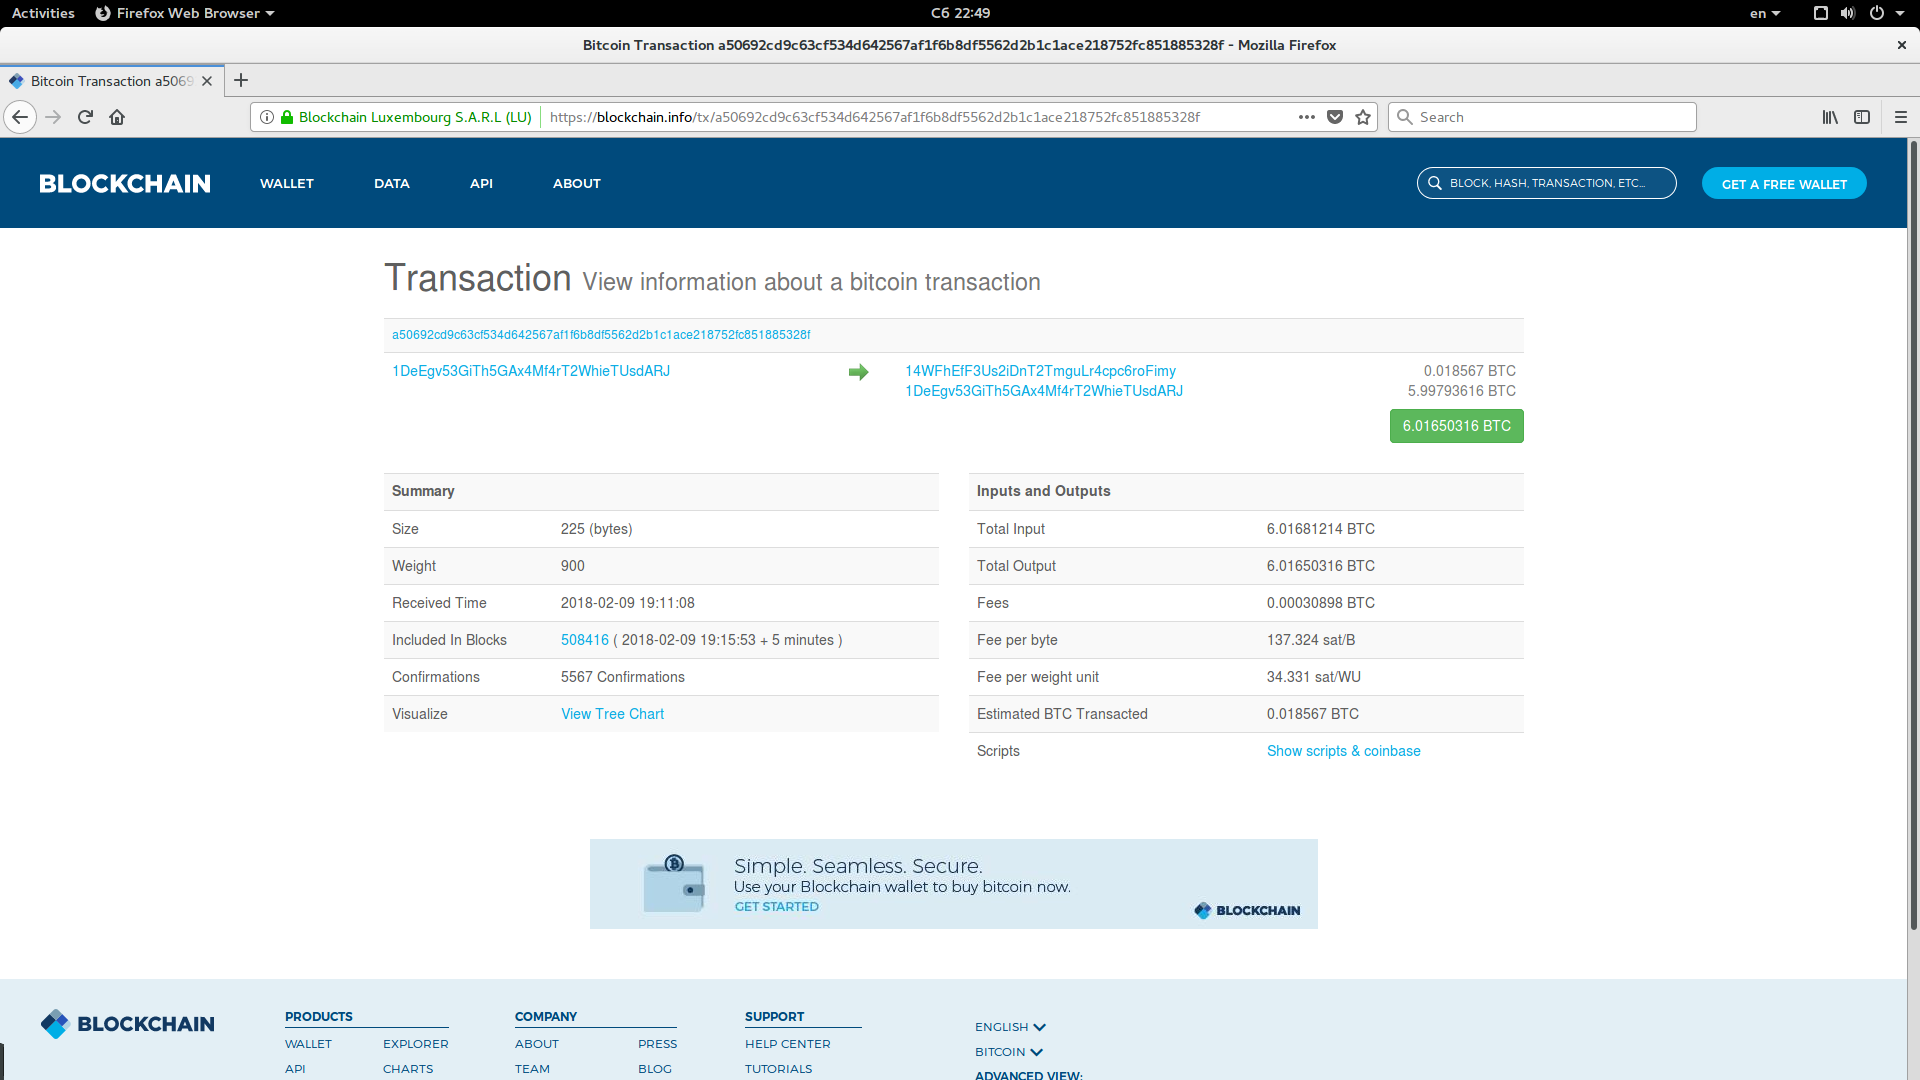Go back using the browser back arrow
Image resolution: width=1920 pixels, height=1080 pixels.
20,117
